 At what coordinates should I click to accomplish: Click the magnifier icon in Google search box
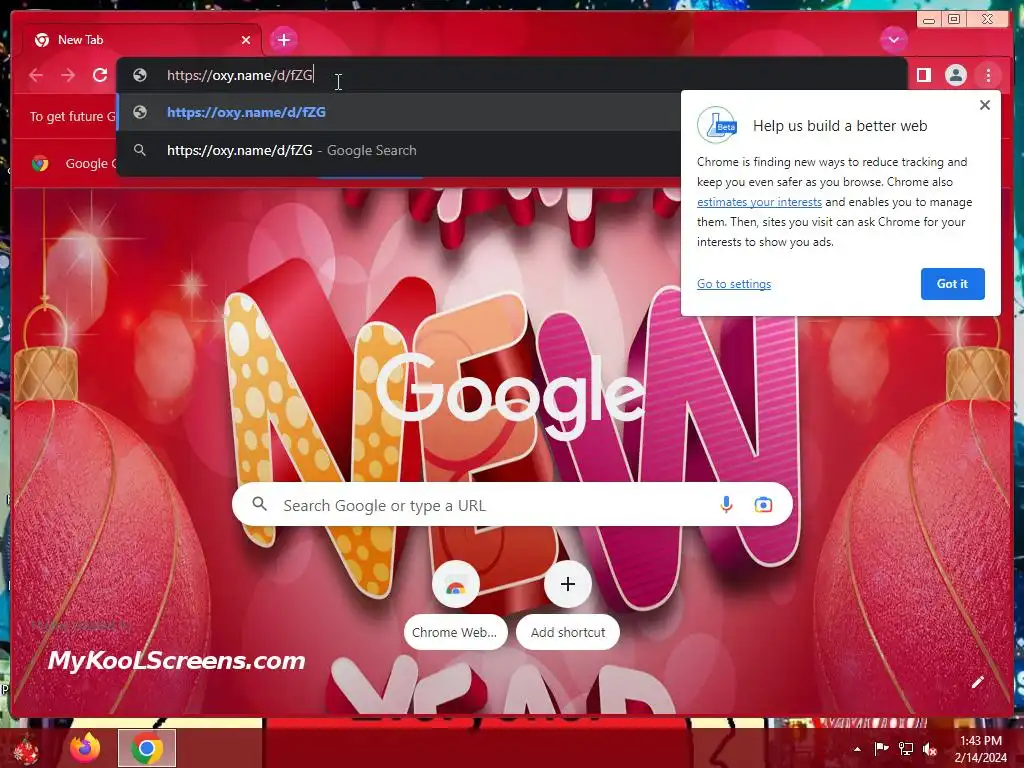[x=259, y=504]
